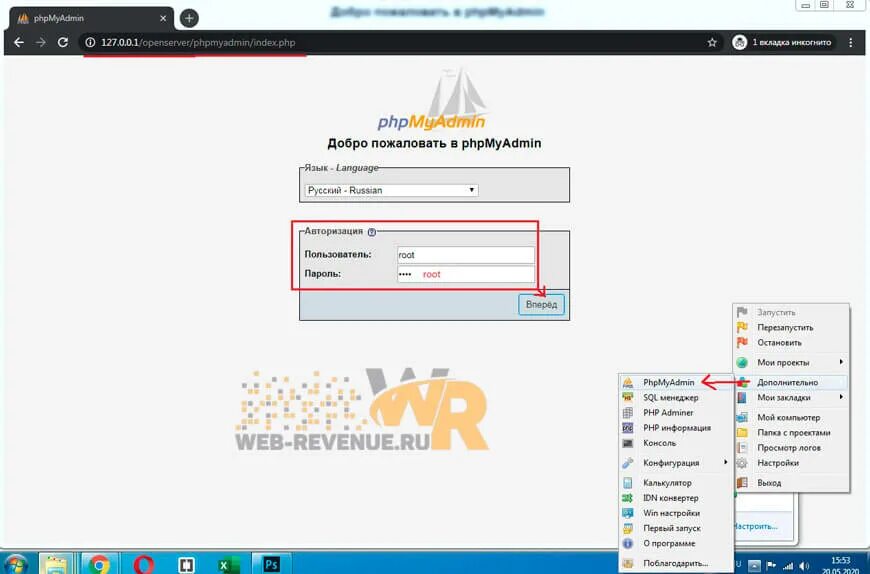Open the Chrome three-dot menu

point(851,42)
